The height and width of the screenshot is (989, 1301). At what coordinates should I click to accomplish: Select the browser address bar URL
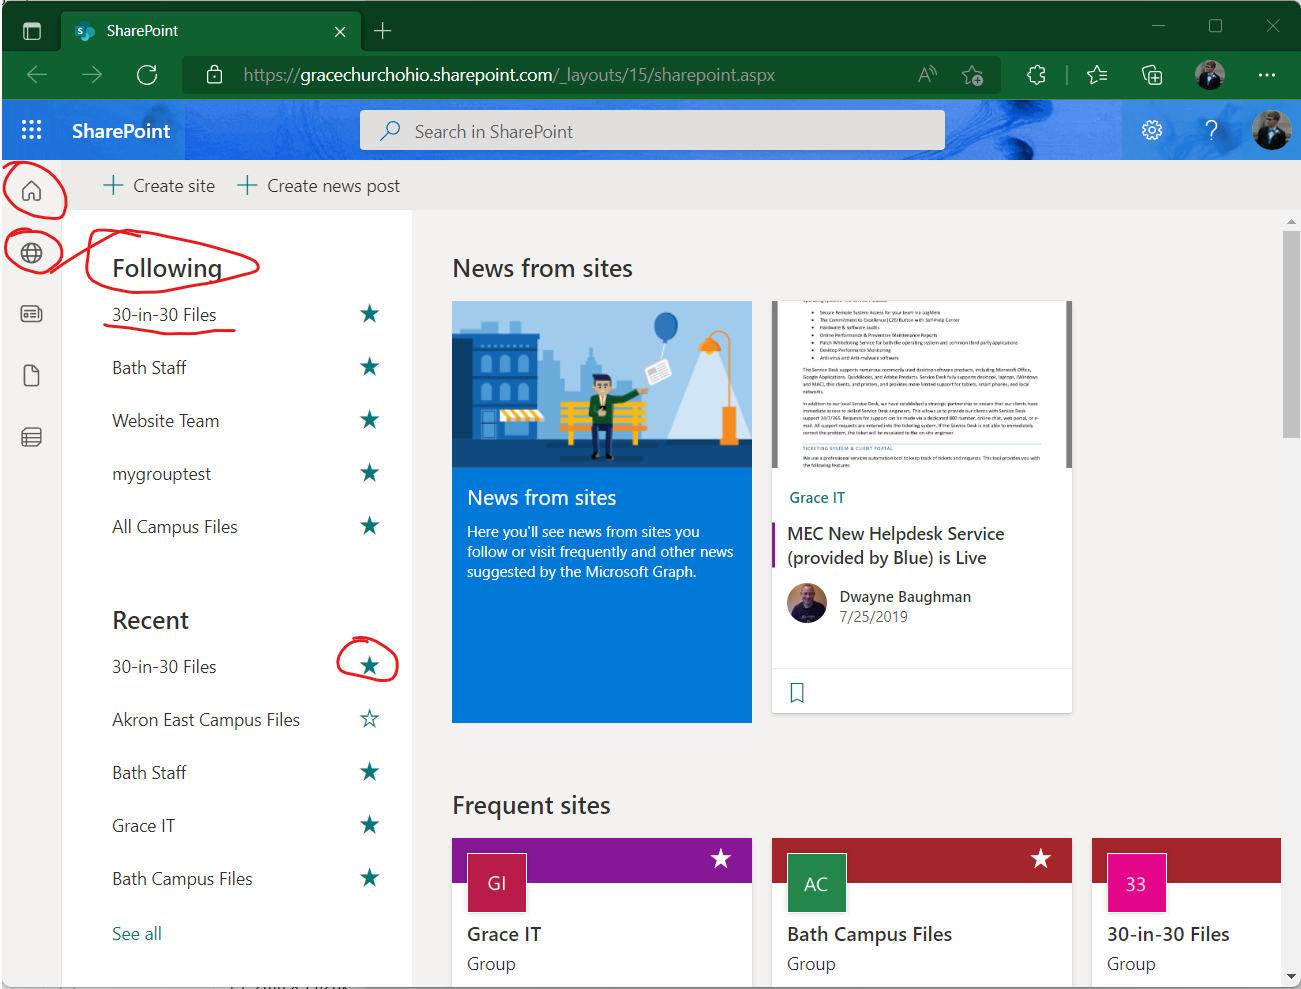(x=509, y=75)
